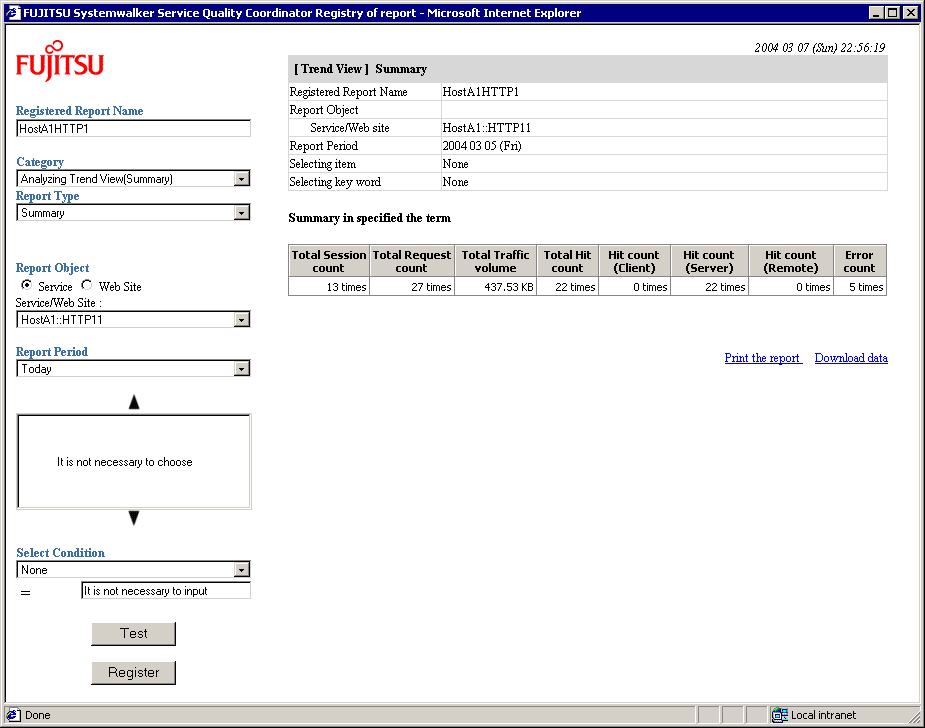
Task: Click the 'Done' status bar text
Action: click(38, 715)
